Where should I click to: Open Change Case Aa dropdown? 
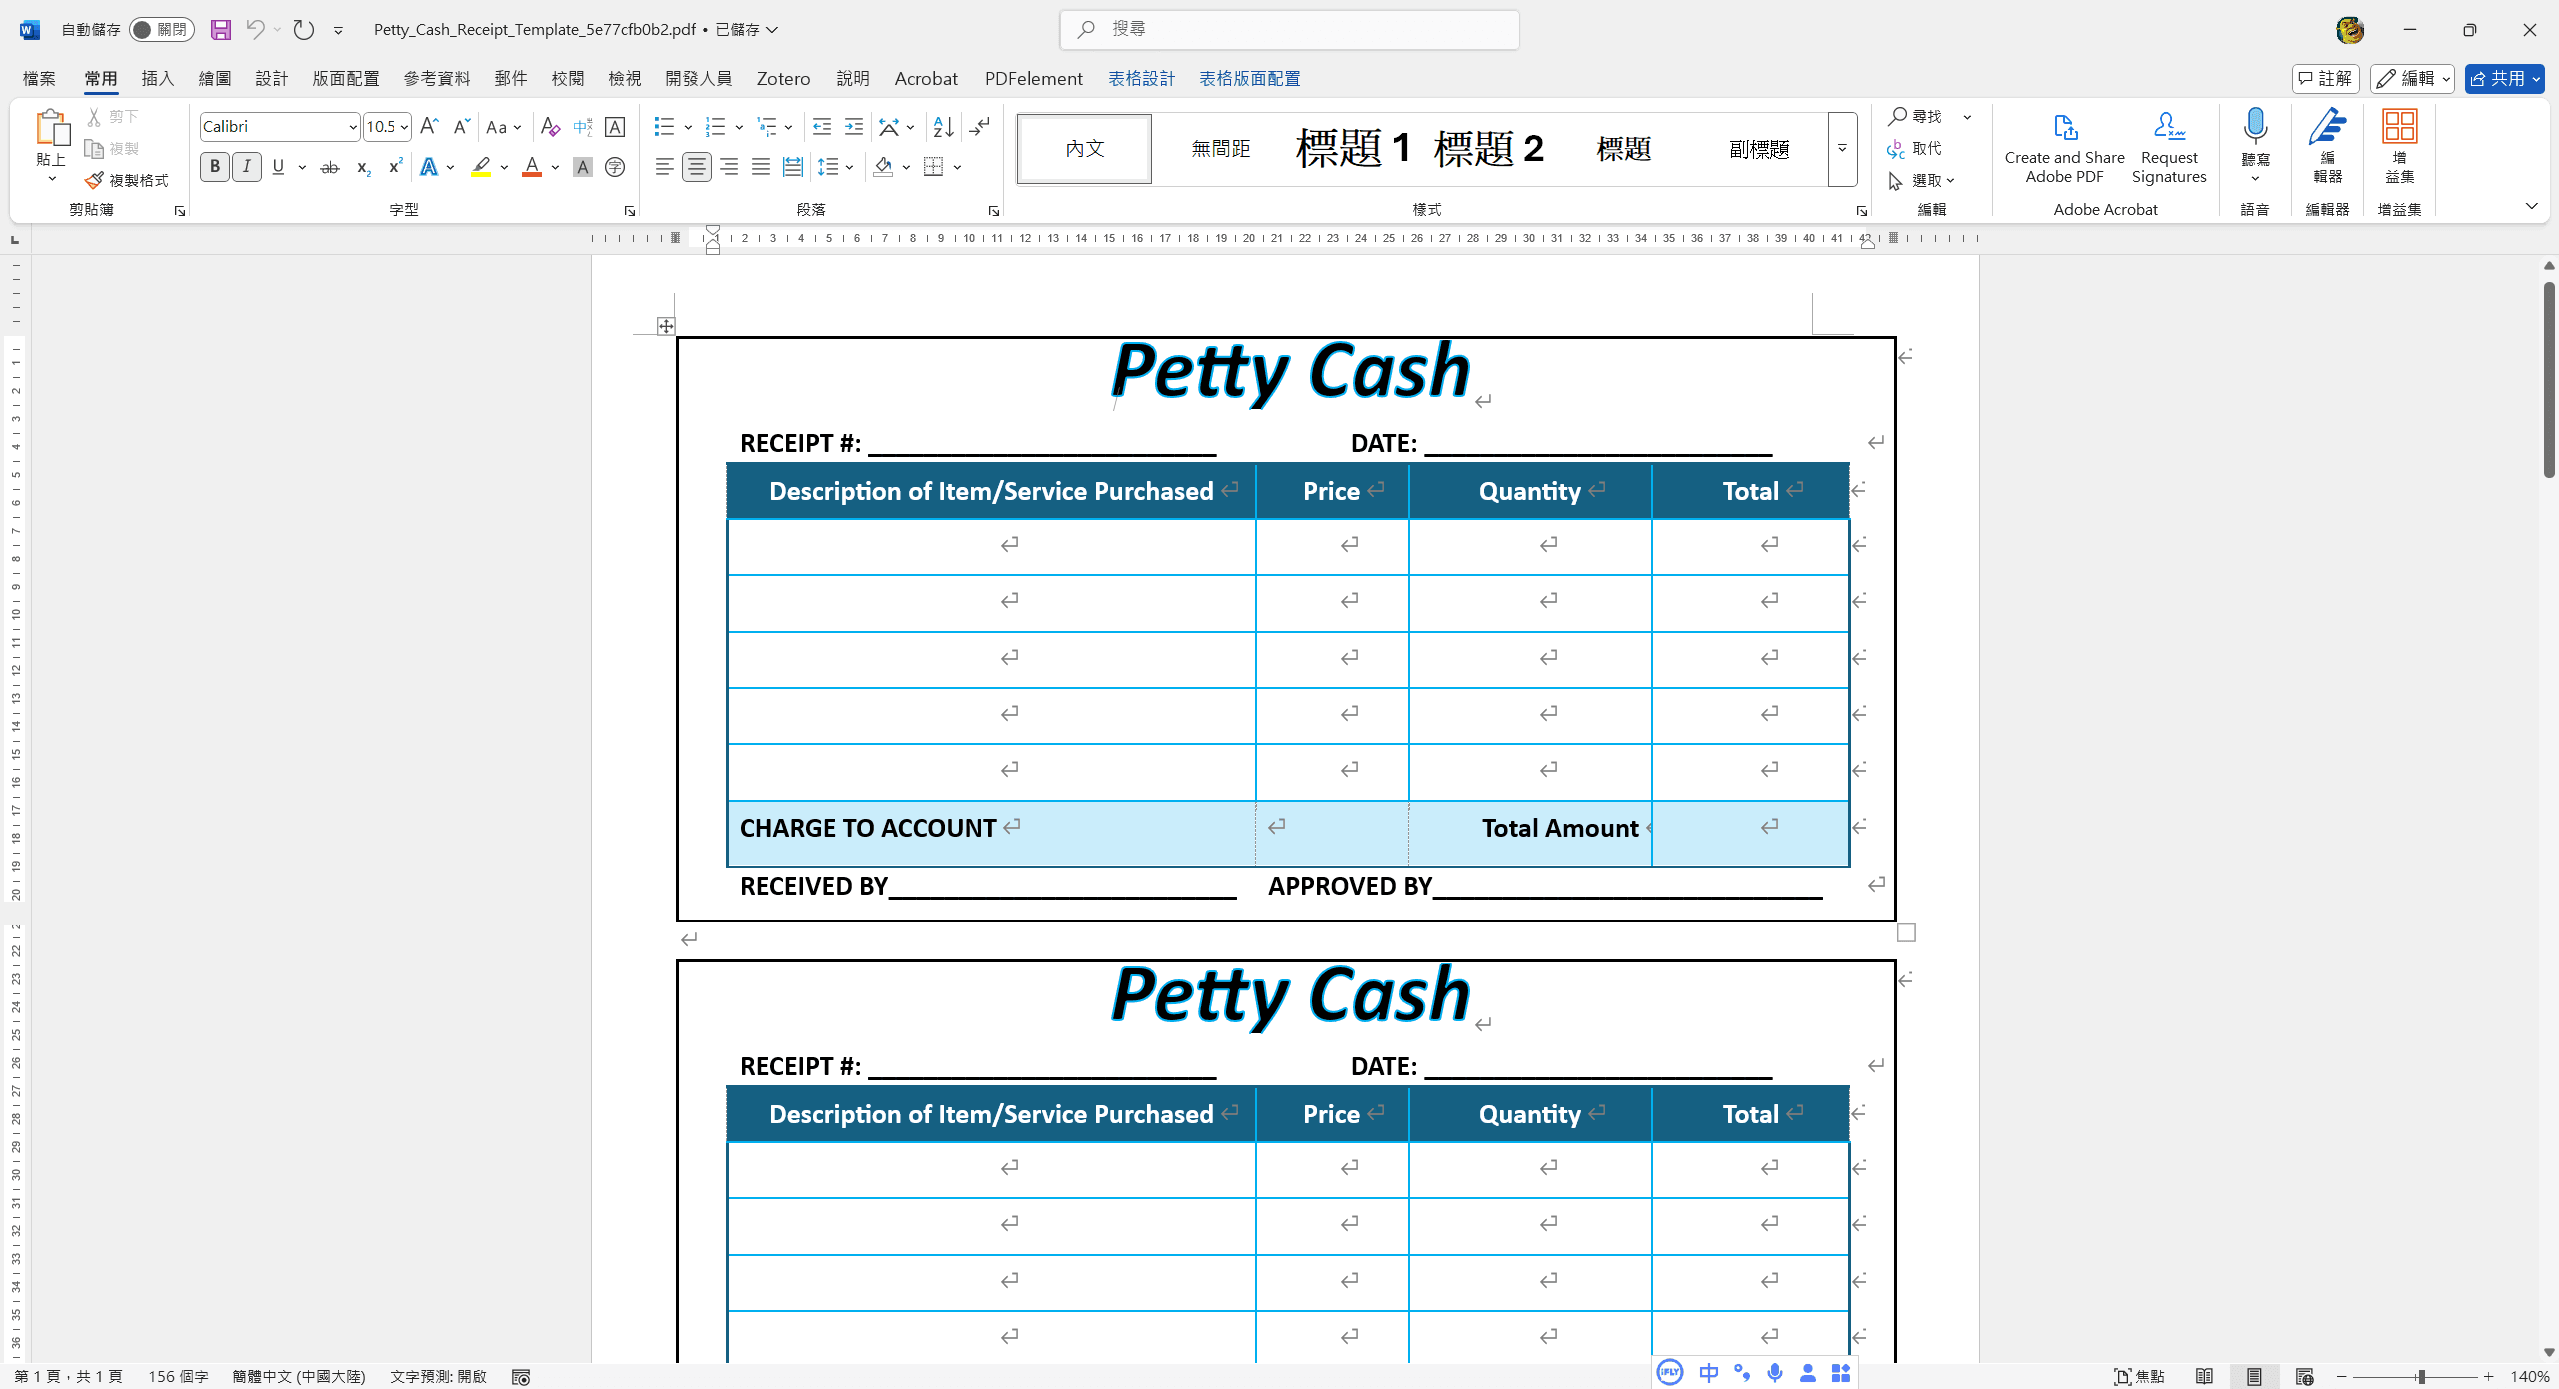[x=504, y=127]
